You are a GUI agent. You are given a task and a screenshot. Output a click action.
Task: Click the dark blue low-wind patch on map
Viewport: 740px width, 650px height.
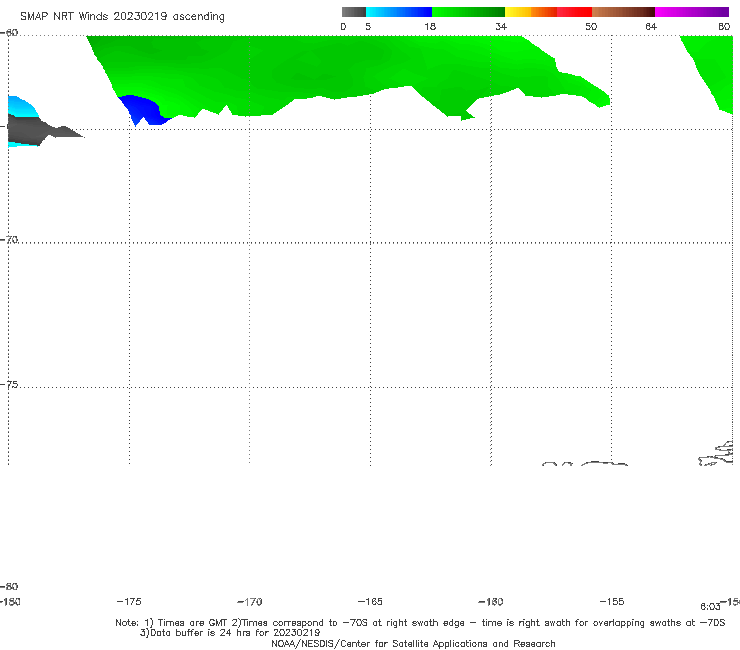(144, 110)
